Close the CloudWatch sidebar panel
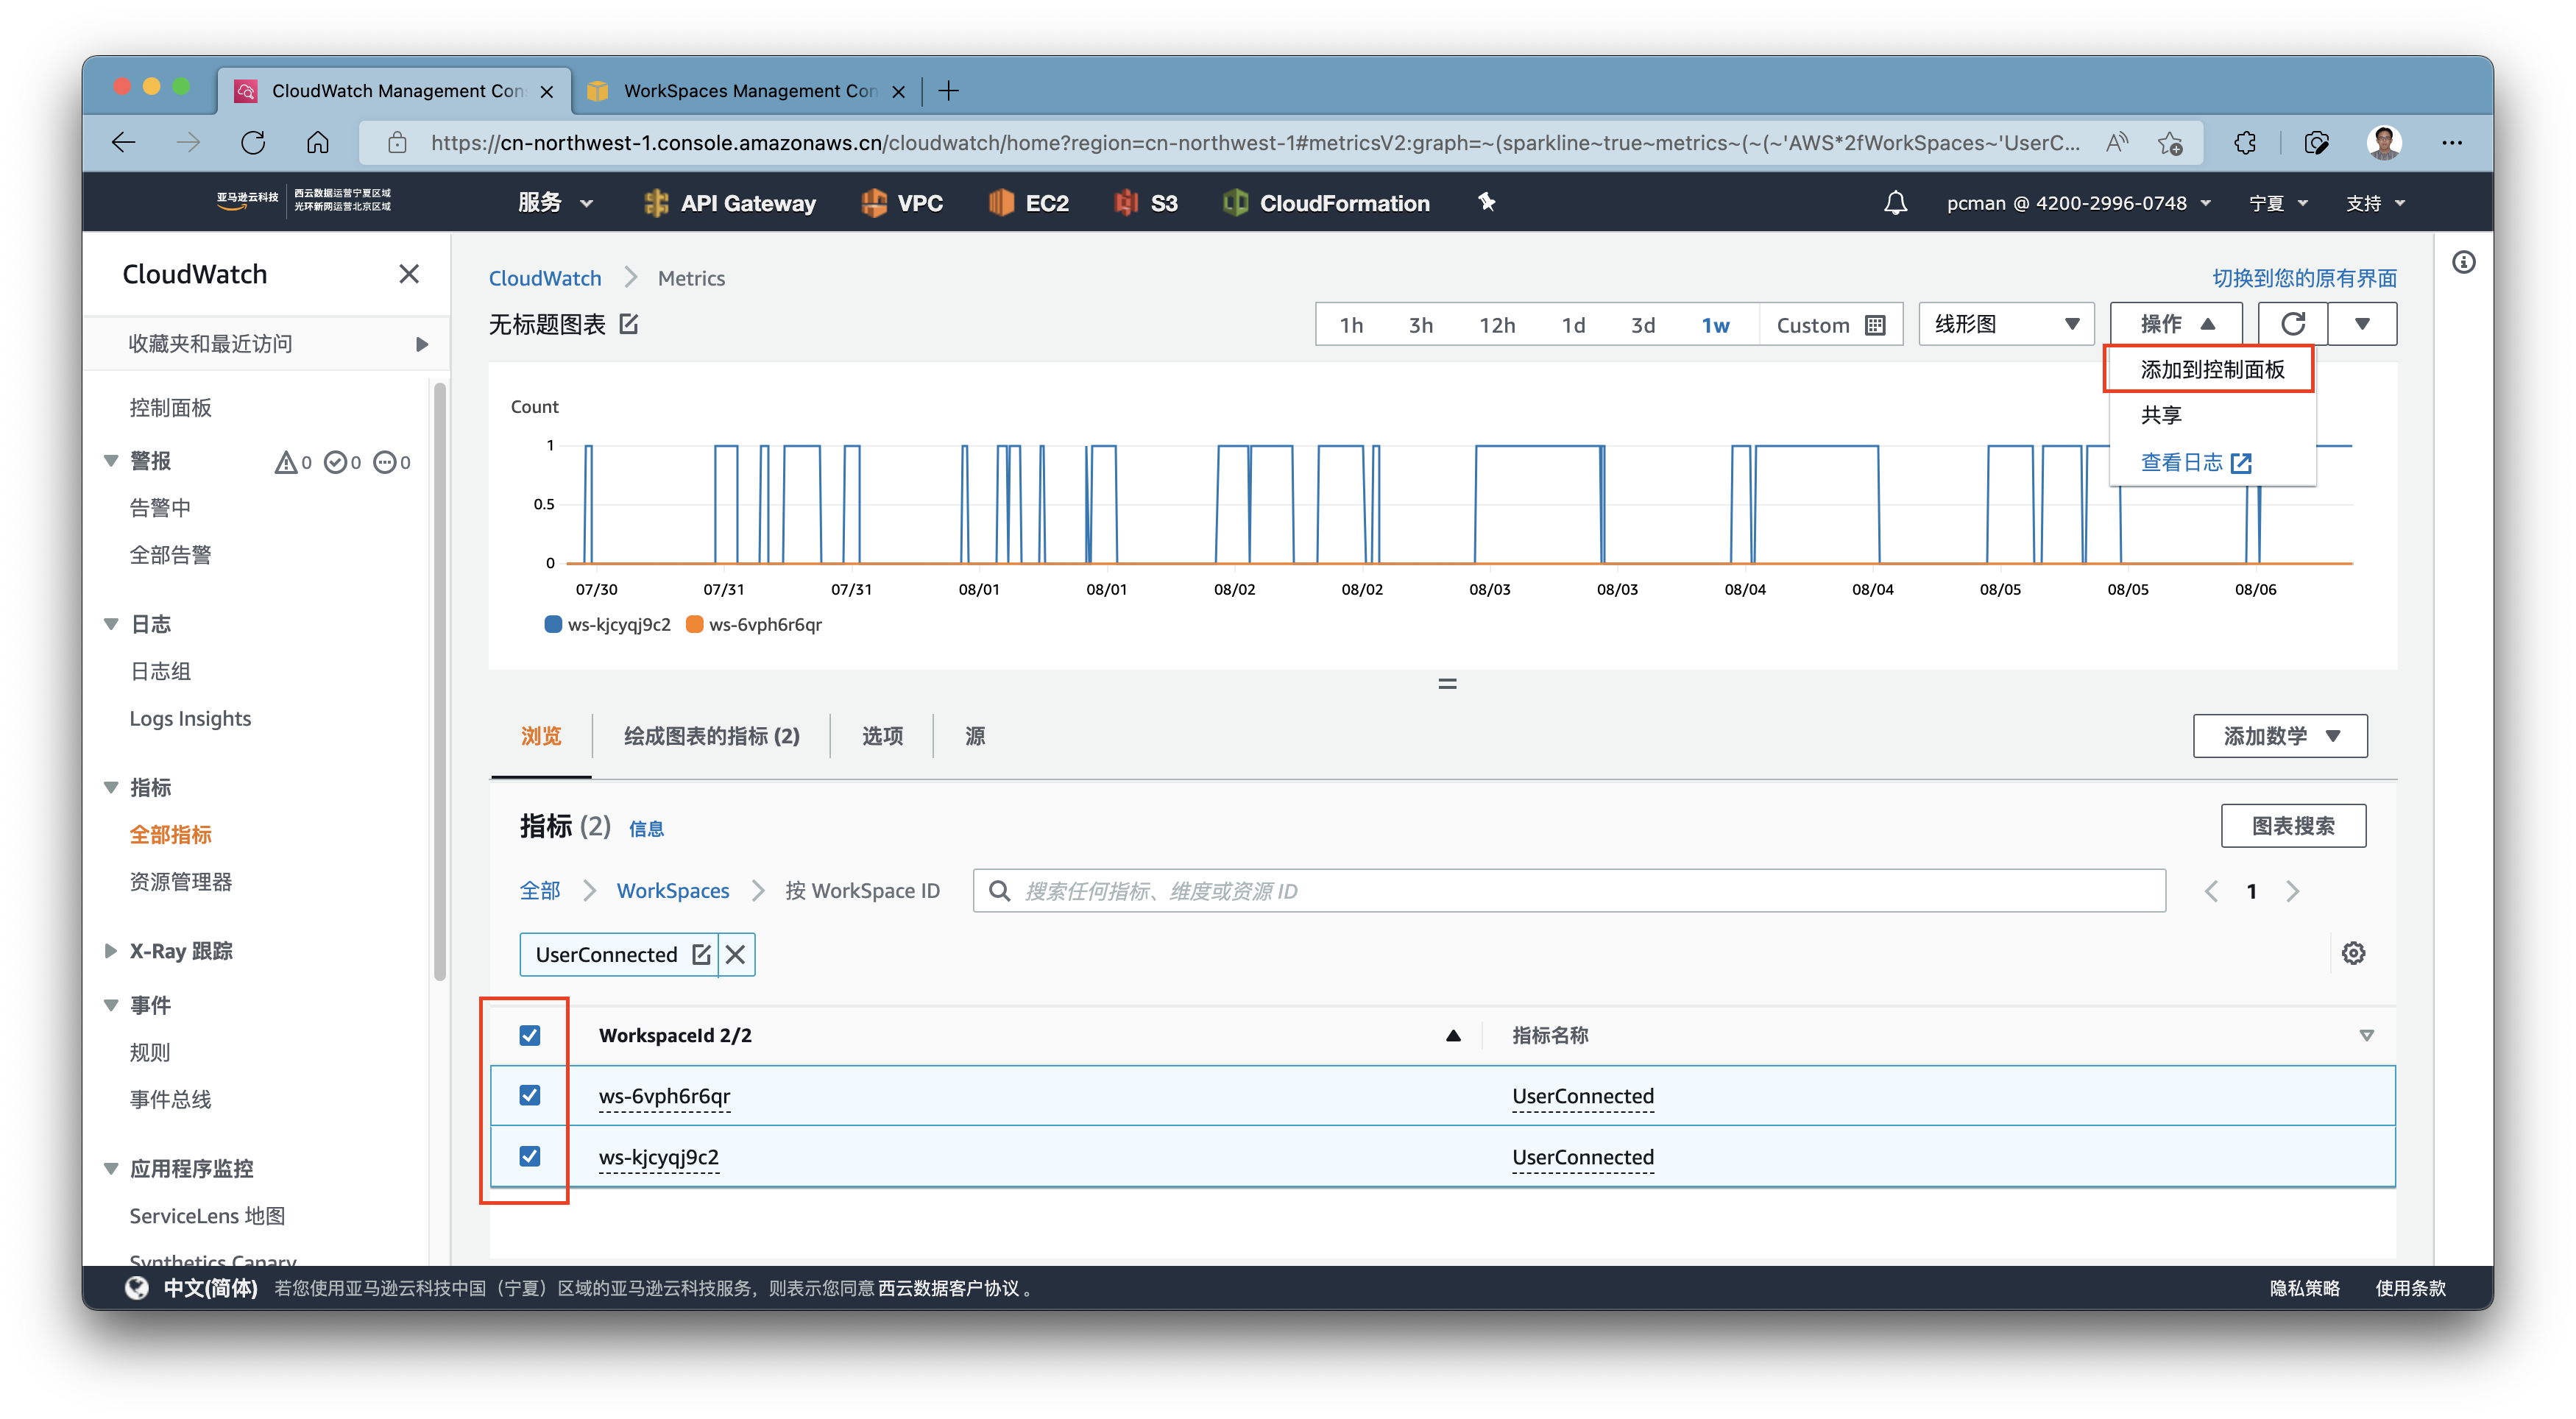The height and width of the screenshot is (1419, 2576). 408,274
